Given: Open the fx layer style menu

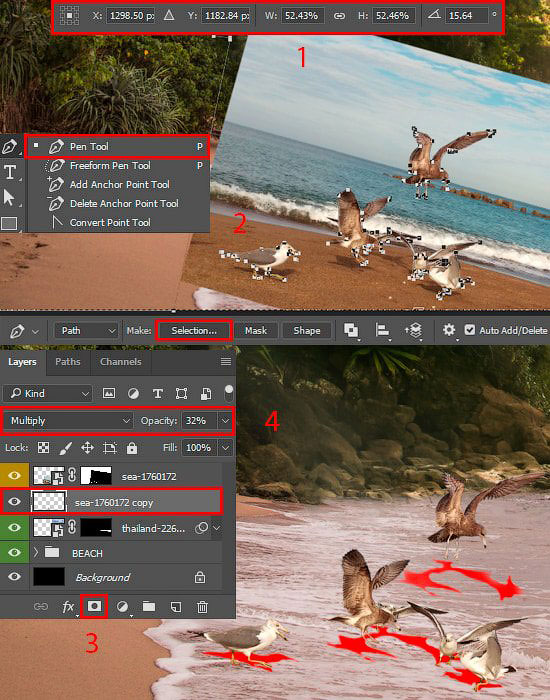Looking at the screenshot, I should [x=68, y=607].
